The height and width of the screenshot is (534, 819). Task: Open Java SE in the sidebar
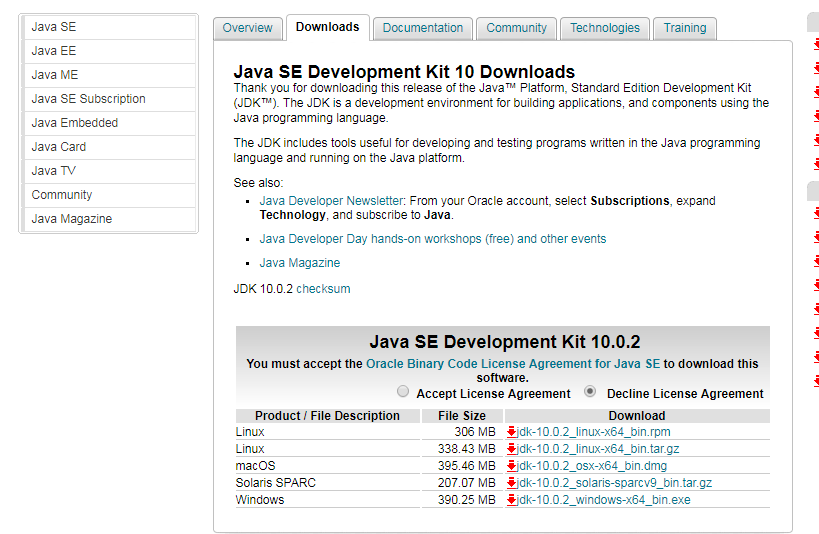(x=109, y=27)
